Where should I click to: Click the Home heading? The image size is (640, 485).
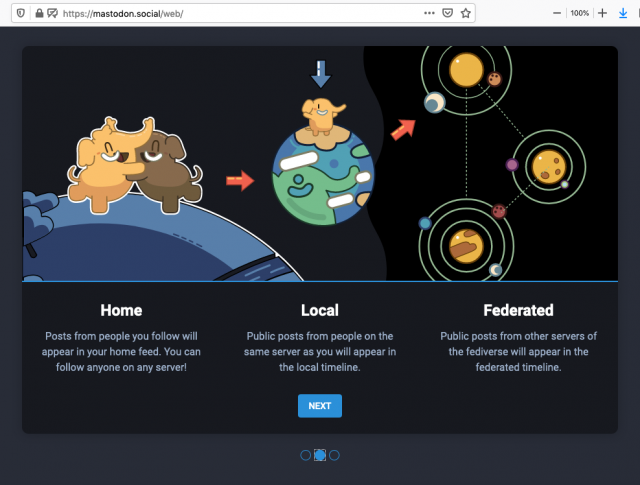tap(121, 310)
